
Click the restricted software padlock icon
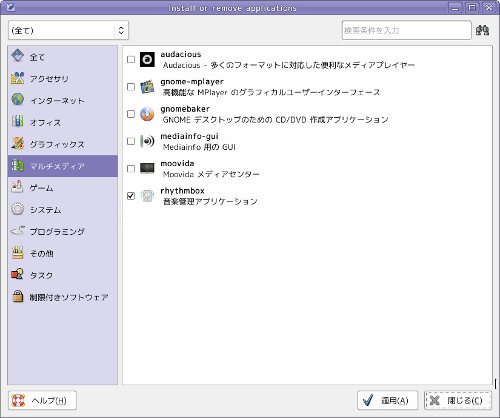[17, 296]
